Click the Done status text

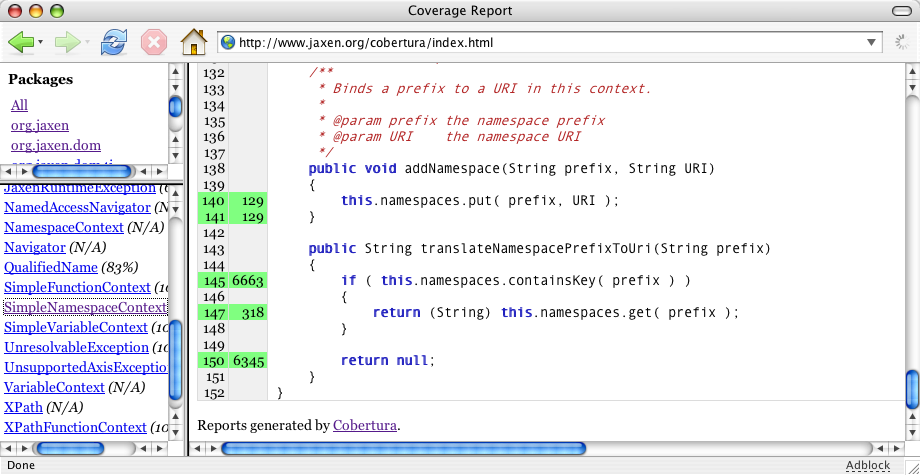point(21,466)
